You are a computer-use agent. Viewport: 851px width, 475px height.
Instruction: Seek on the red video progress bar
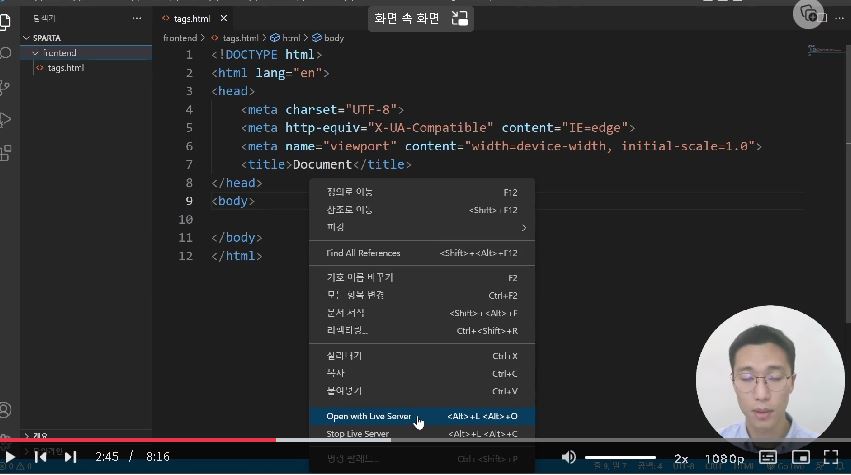(138, 440)
